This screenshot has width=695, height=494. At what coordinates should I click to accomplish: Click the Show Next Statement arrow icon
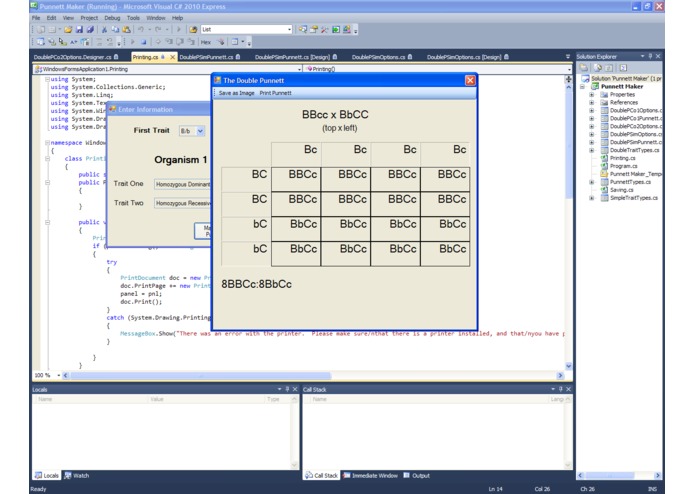(x=158, y=42)
